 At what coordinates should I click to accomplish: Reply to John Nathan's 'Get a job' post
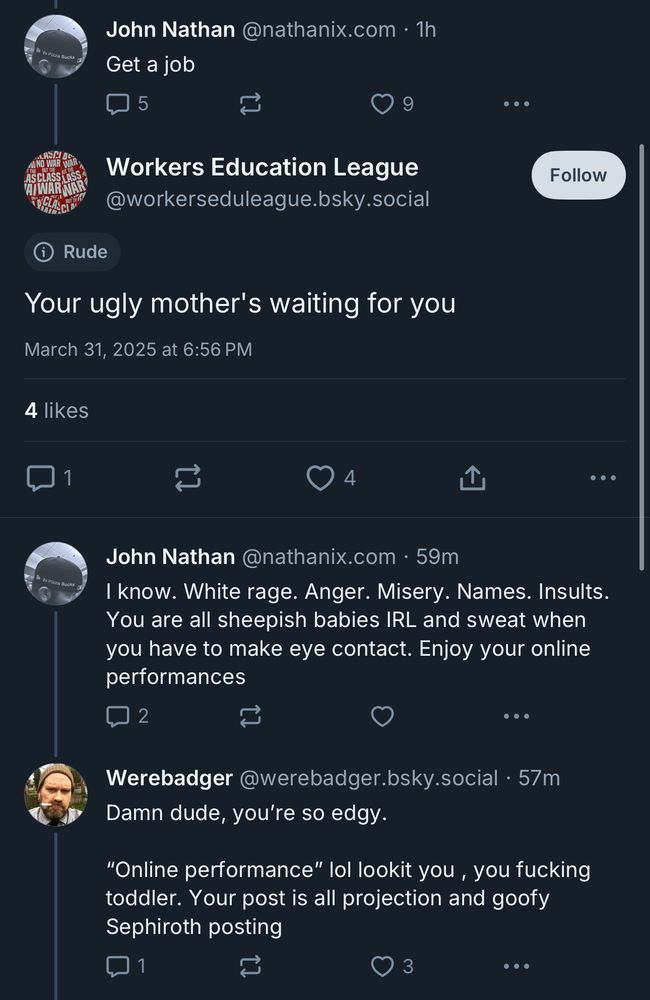click(x=118, y=103)
